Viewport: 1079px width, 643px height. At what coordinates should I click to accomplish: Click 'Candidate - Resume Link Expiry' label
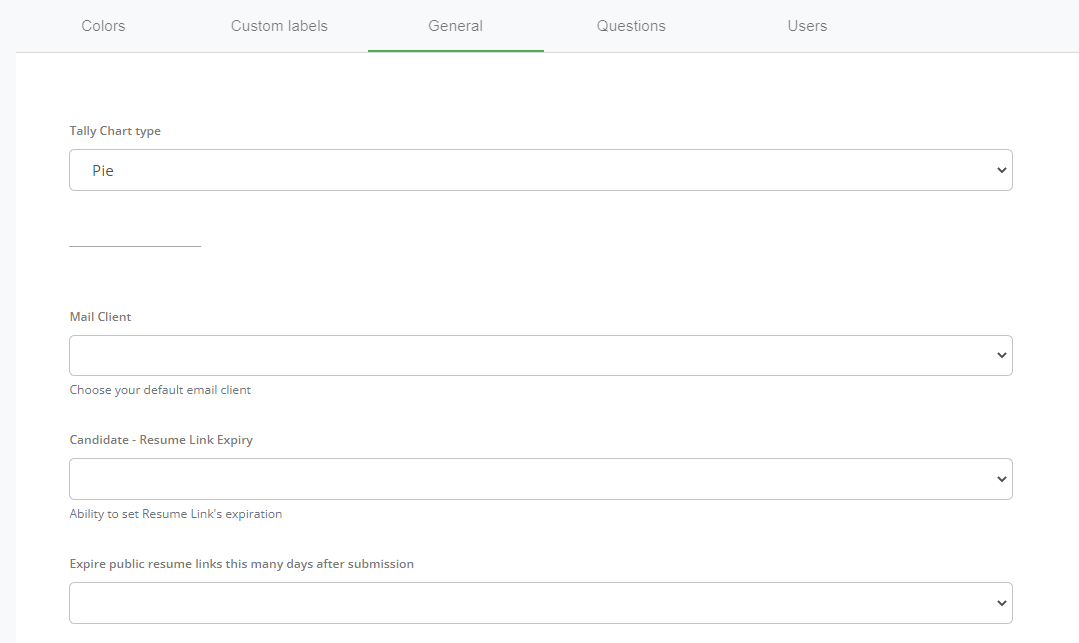tap(161, 440)
